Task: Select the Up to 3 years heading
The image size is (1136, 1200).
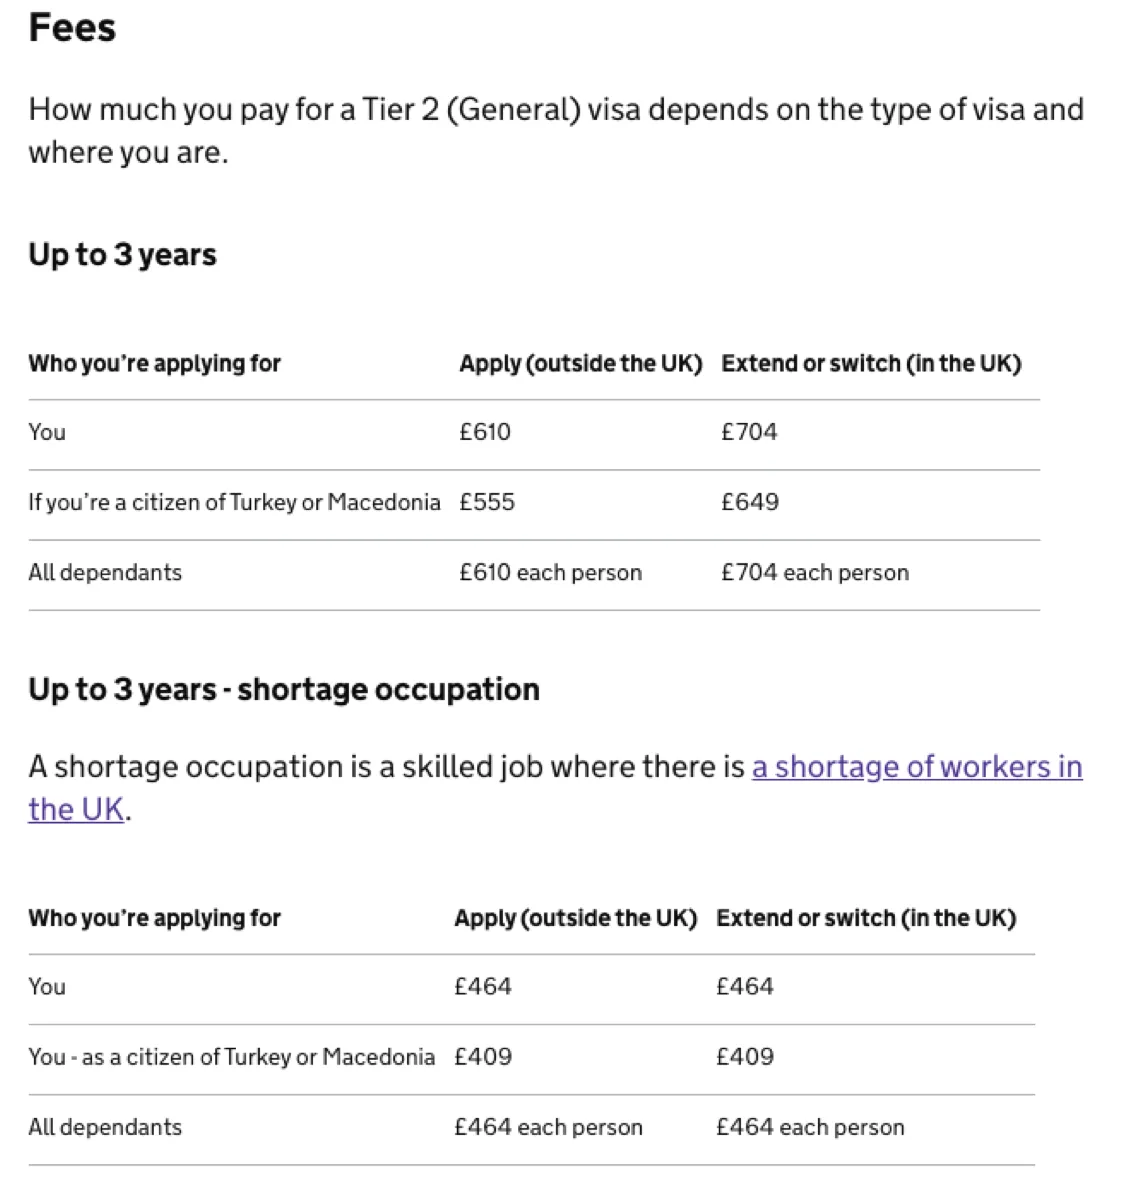Action: 122,255
